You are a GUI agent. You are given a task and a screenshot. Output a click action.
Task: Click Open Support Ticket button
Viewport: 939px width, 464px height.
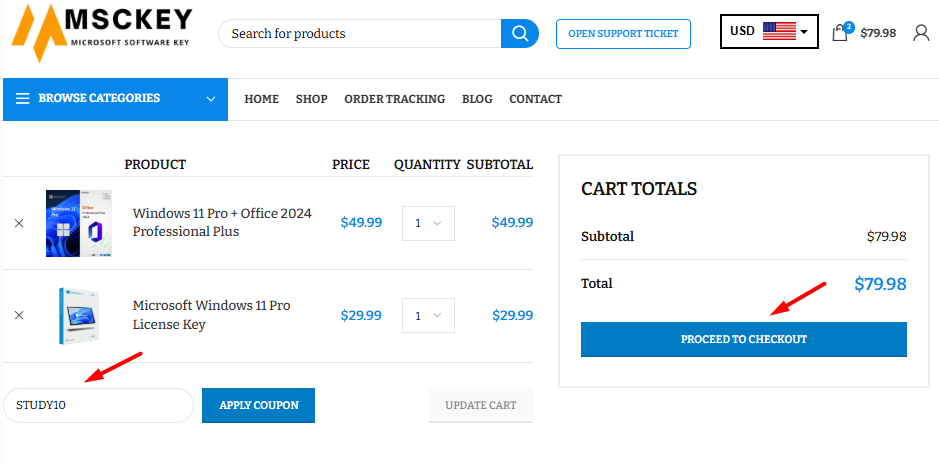[x=623, y=34]
